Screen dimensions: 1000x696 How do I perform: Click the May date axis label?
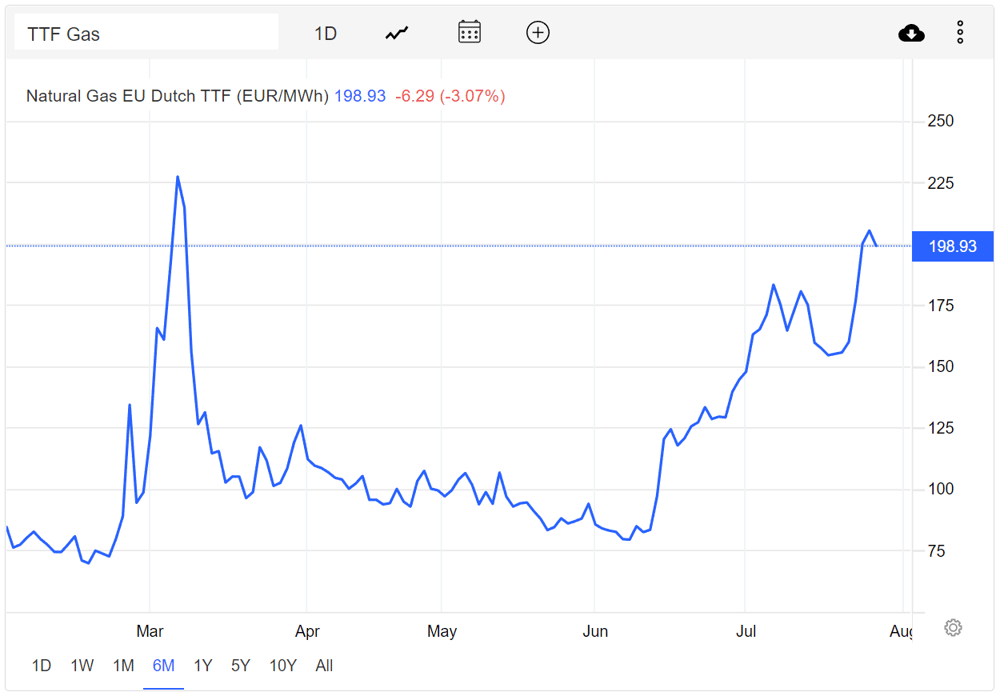point(442,632)
